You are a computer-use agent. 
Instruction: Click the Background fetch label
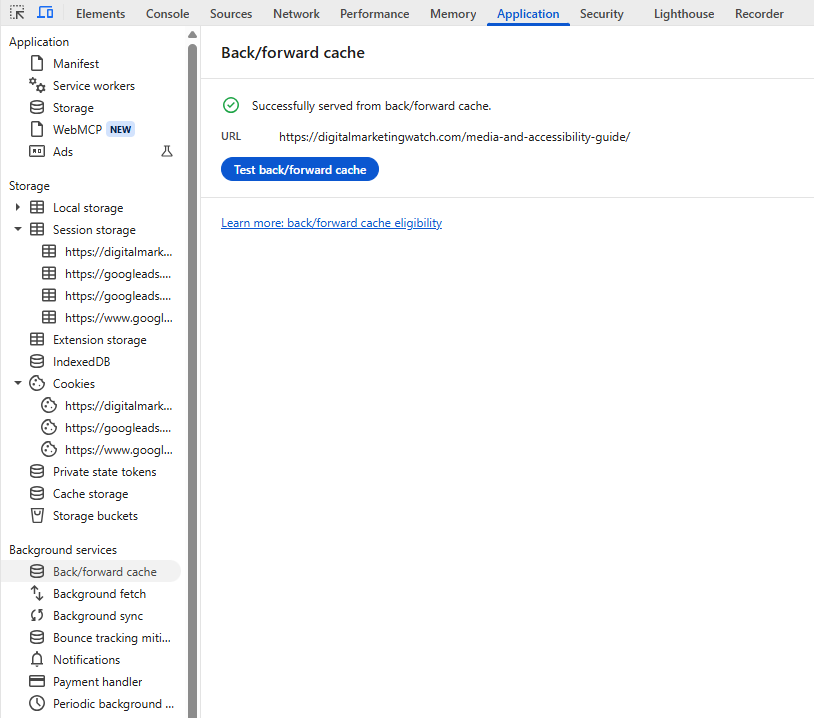(x=99, y=593)
